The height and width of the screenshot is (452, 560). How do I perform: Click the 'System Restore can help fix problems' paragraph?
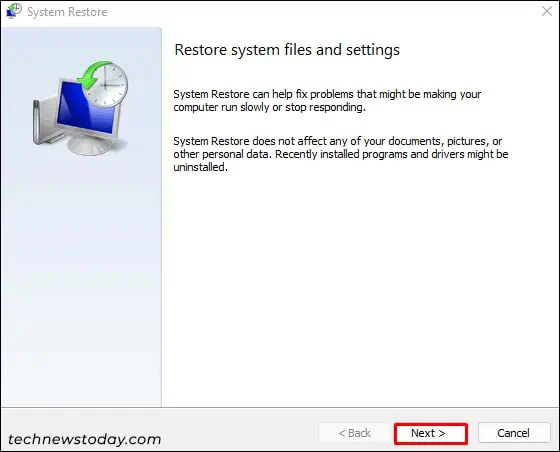[327, 101]
